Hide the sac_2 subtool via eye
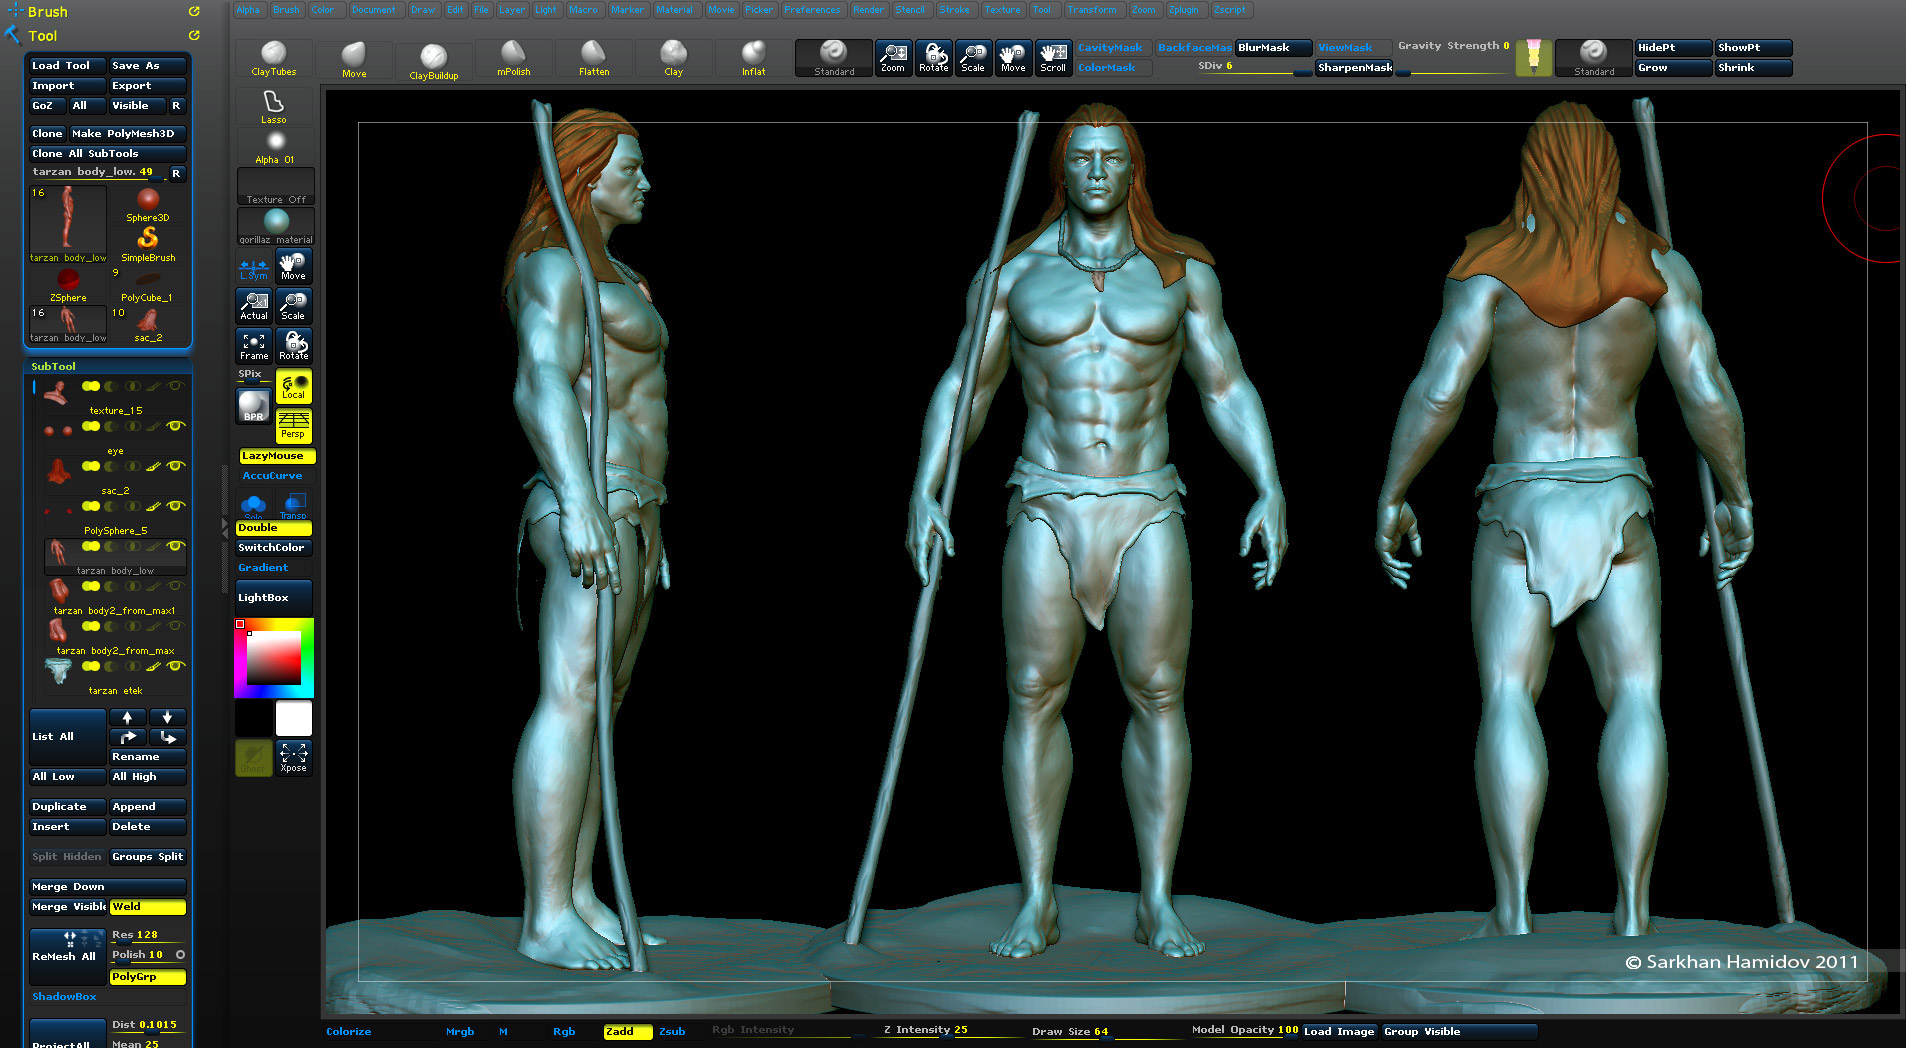Viewport: 1906px width, 1048px height. (176, 466)
